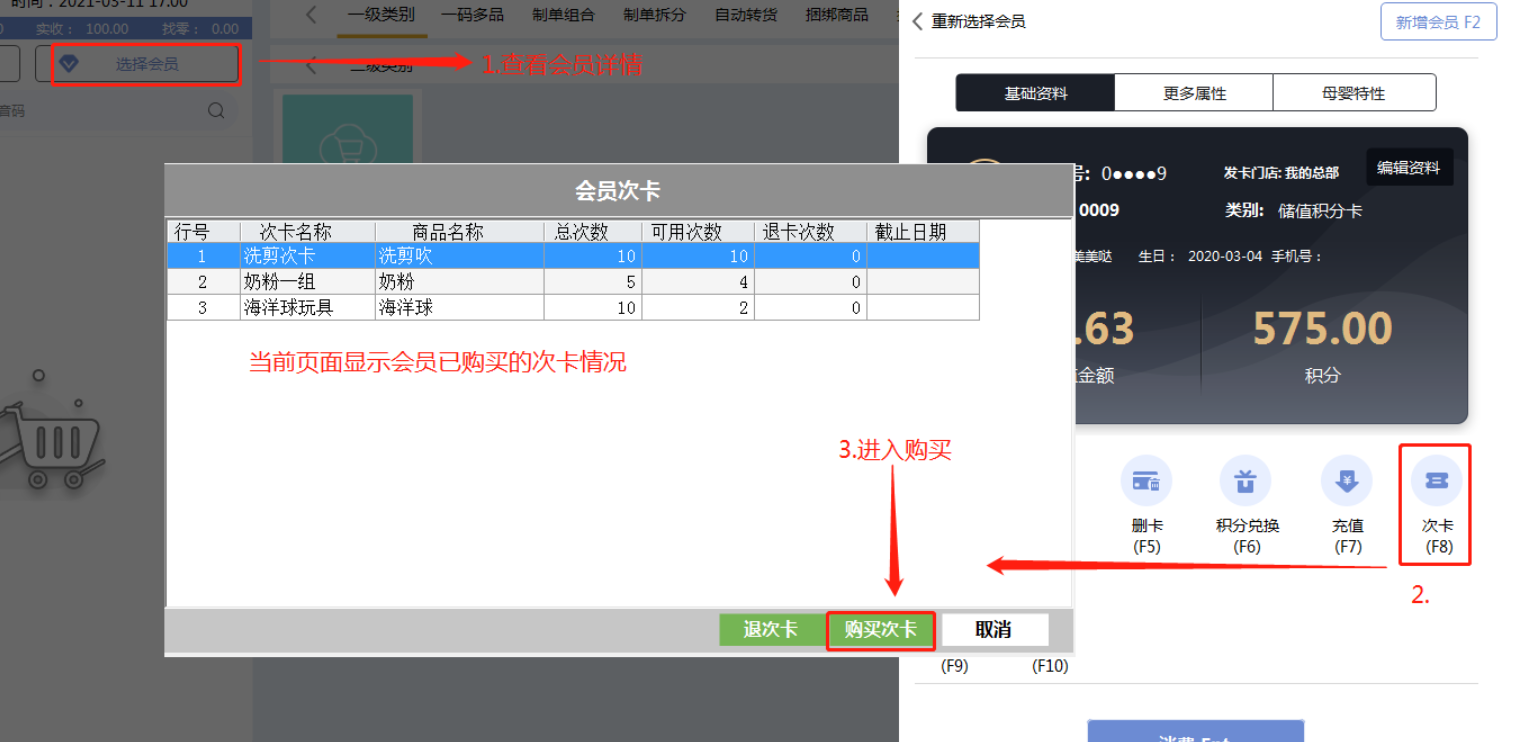
Task: Click the back chevron beside 重新选择会员
Action: pos(918,21)
